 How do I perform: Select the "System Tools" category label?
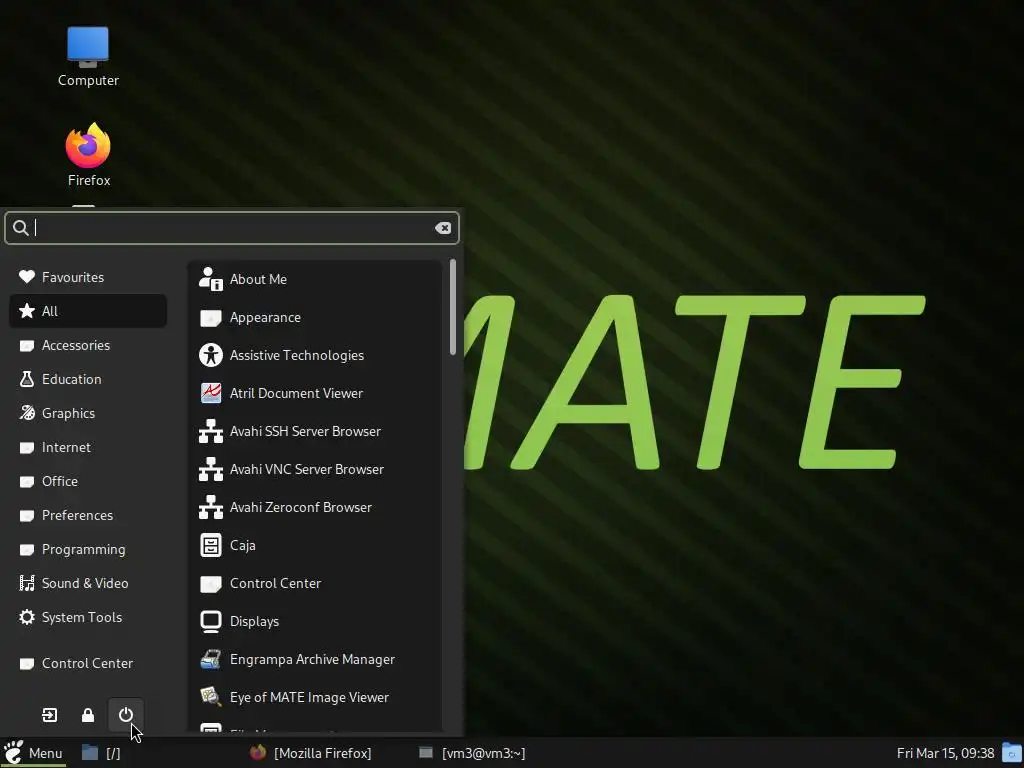(x=82, y=617)
